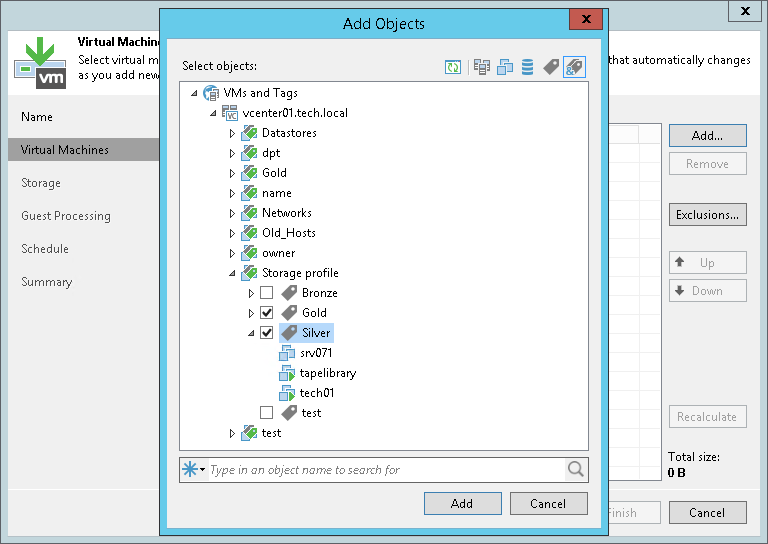Switch to single-tag view icon
Viewport: 768px width, 544px height.
(x=551, y=67)
